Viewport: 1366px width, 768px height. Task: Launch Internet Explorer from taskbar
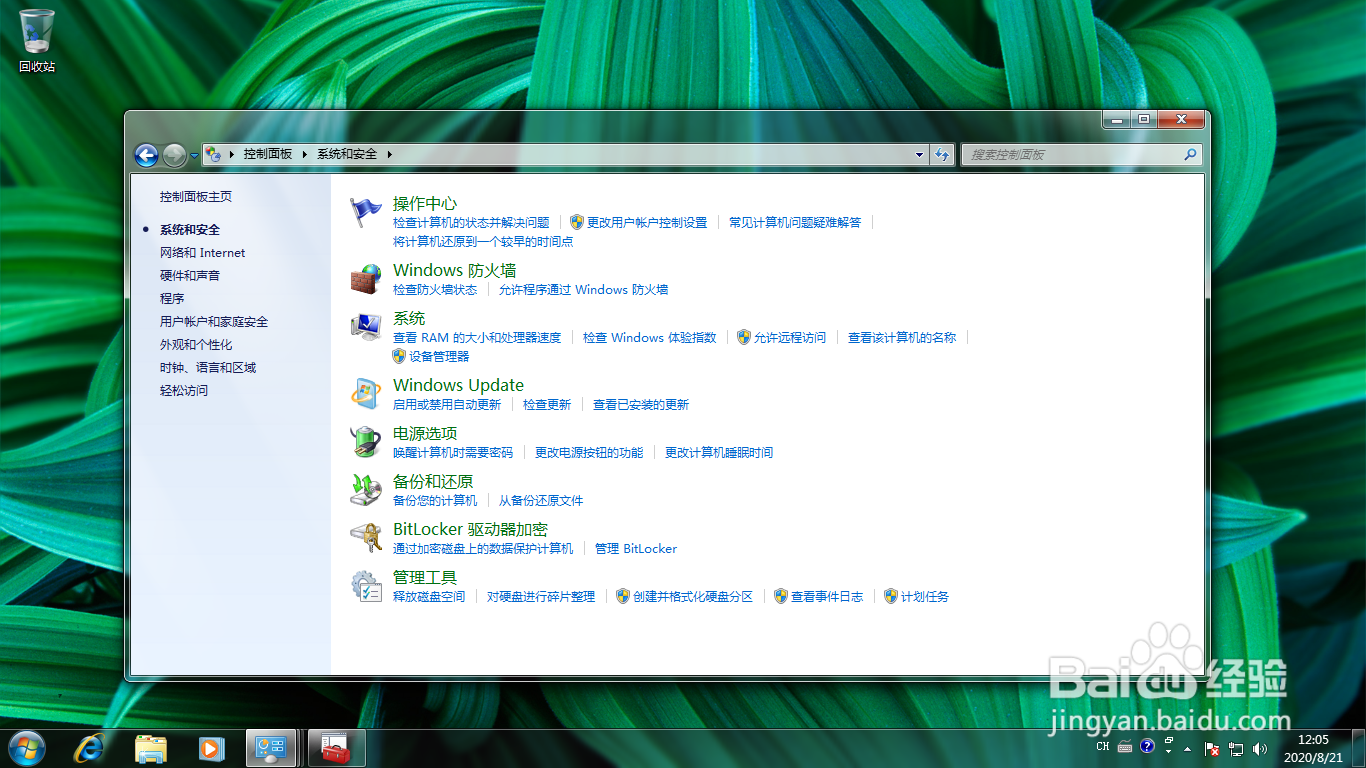click(91, 748)
